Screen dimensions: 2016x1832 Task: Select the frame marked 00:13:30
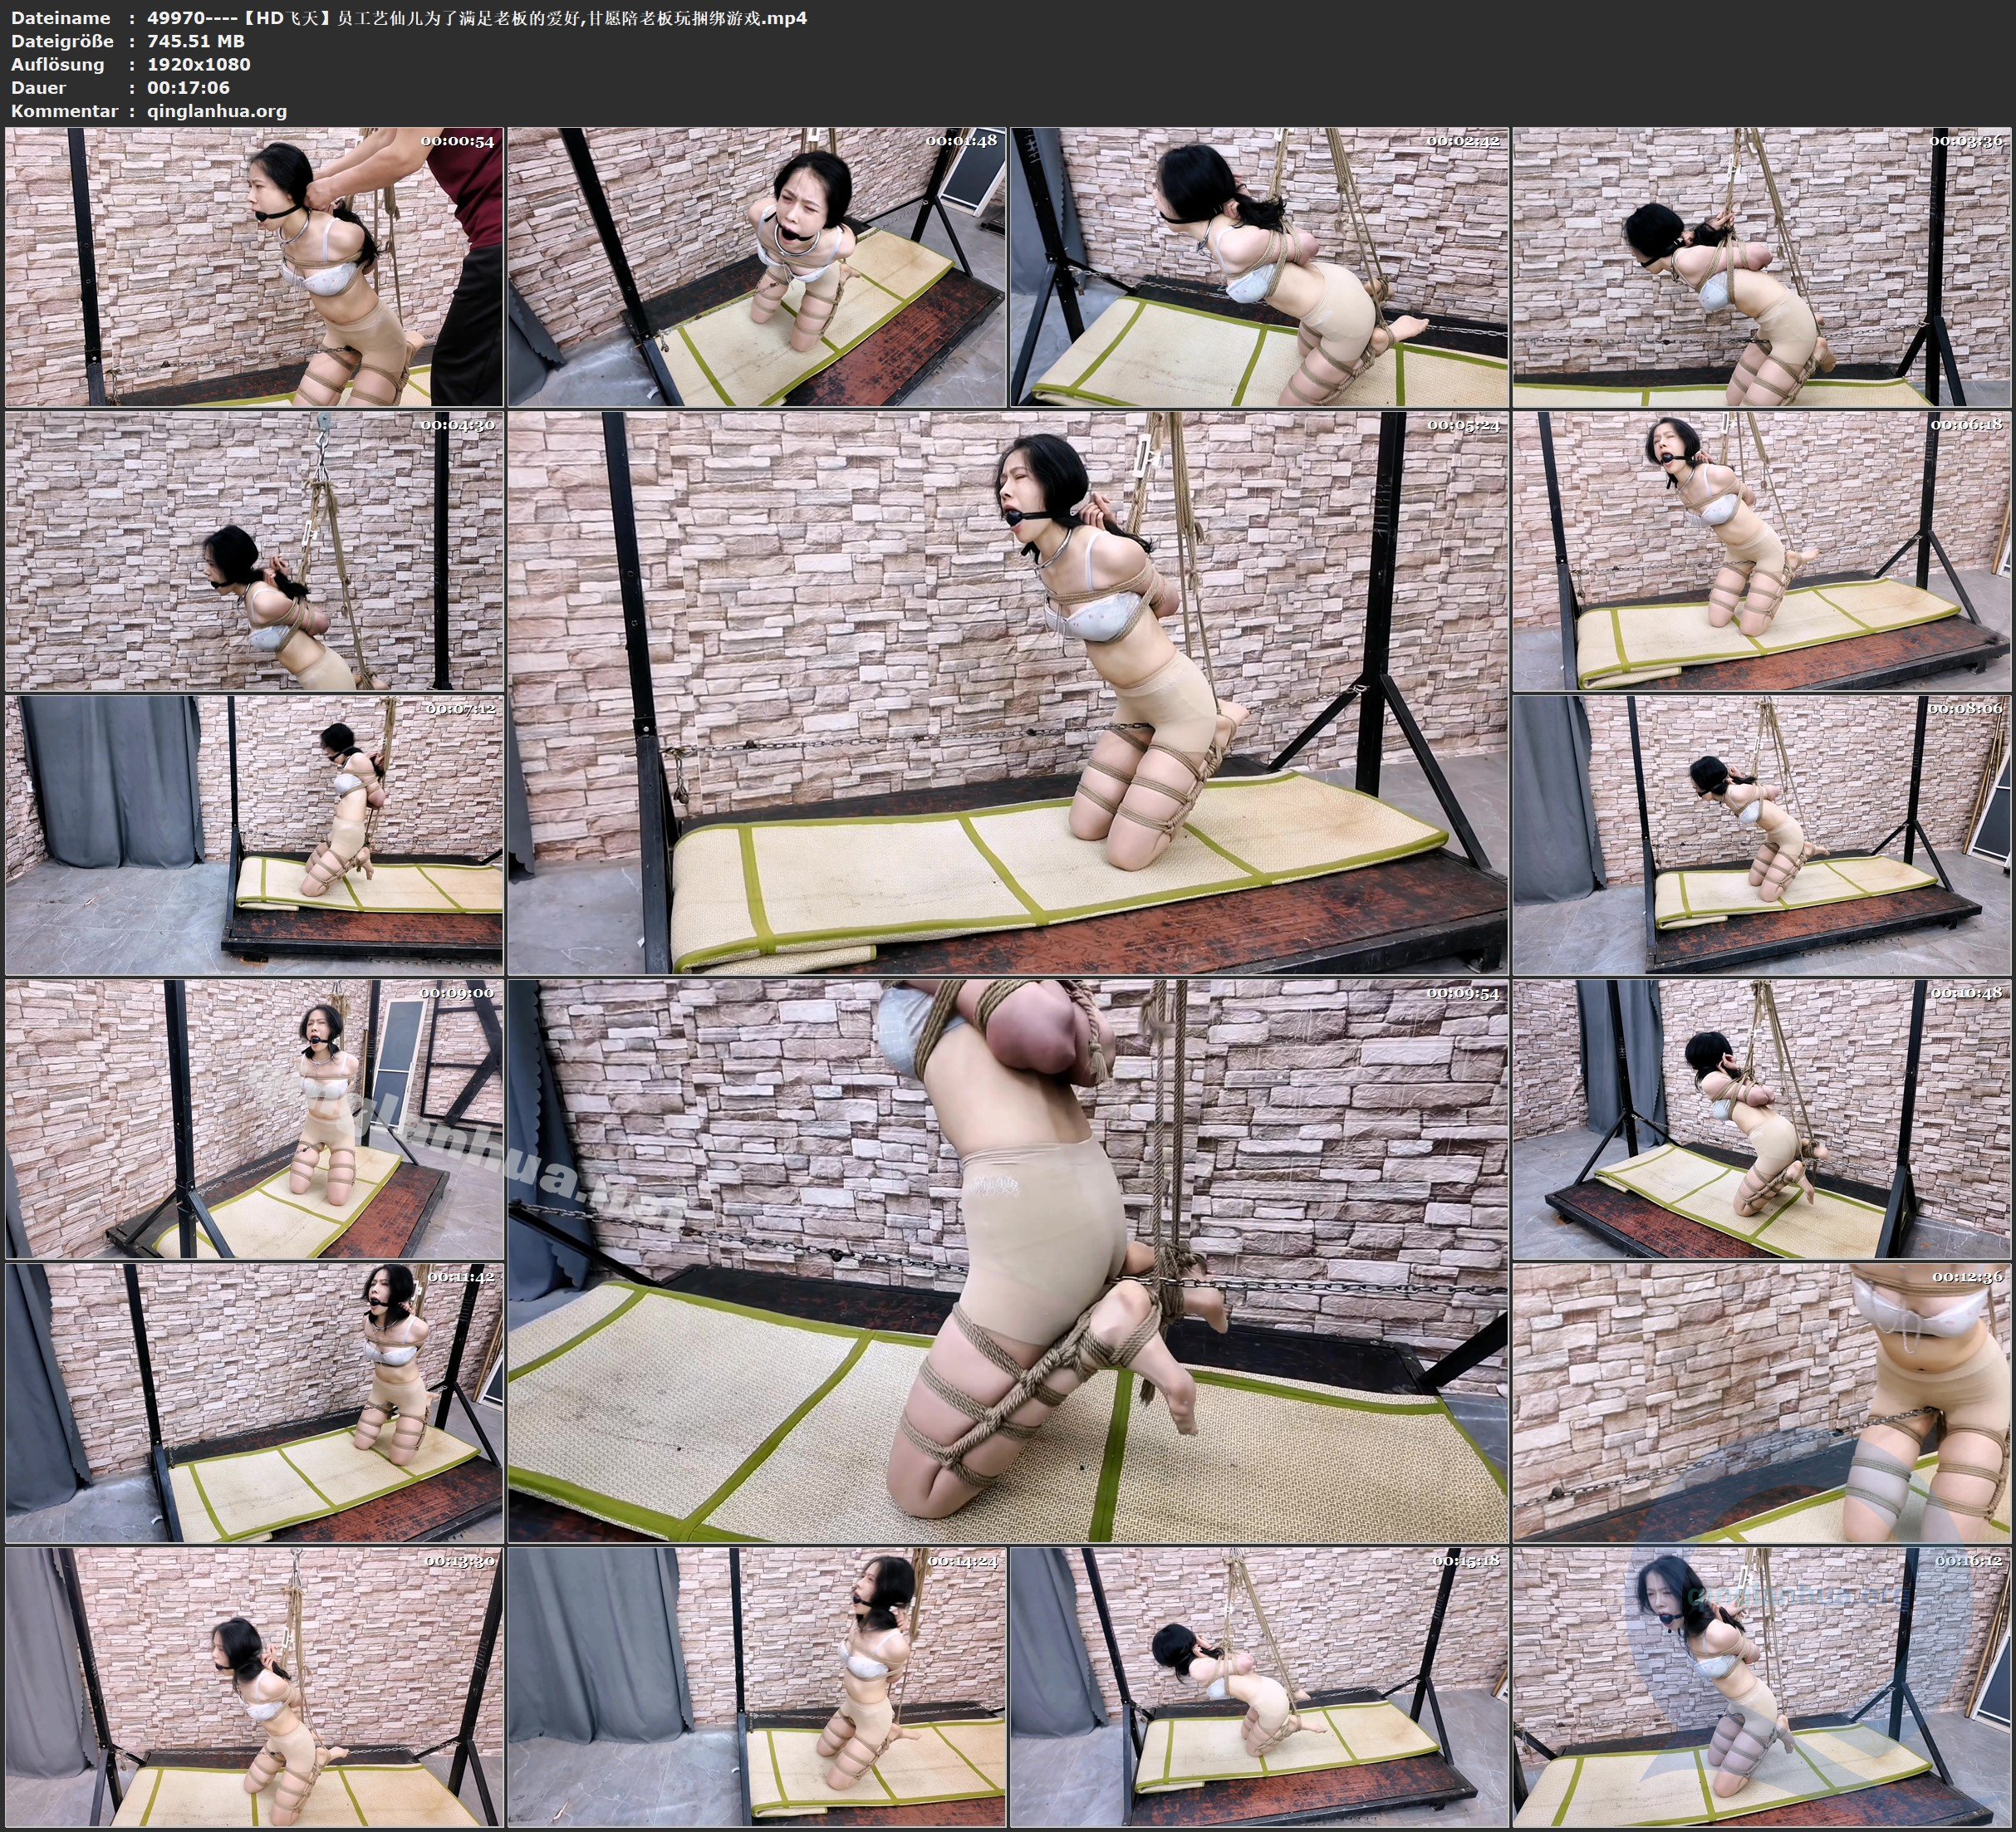[254, 1687]
